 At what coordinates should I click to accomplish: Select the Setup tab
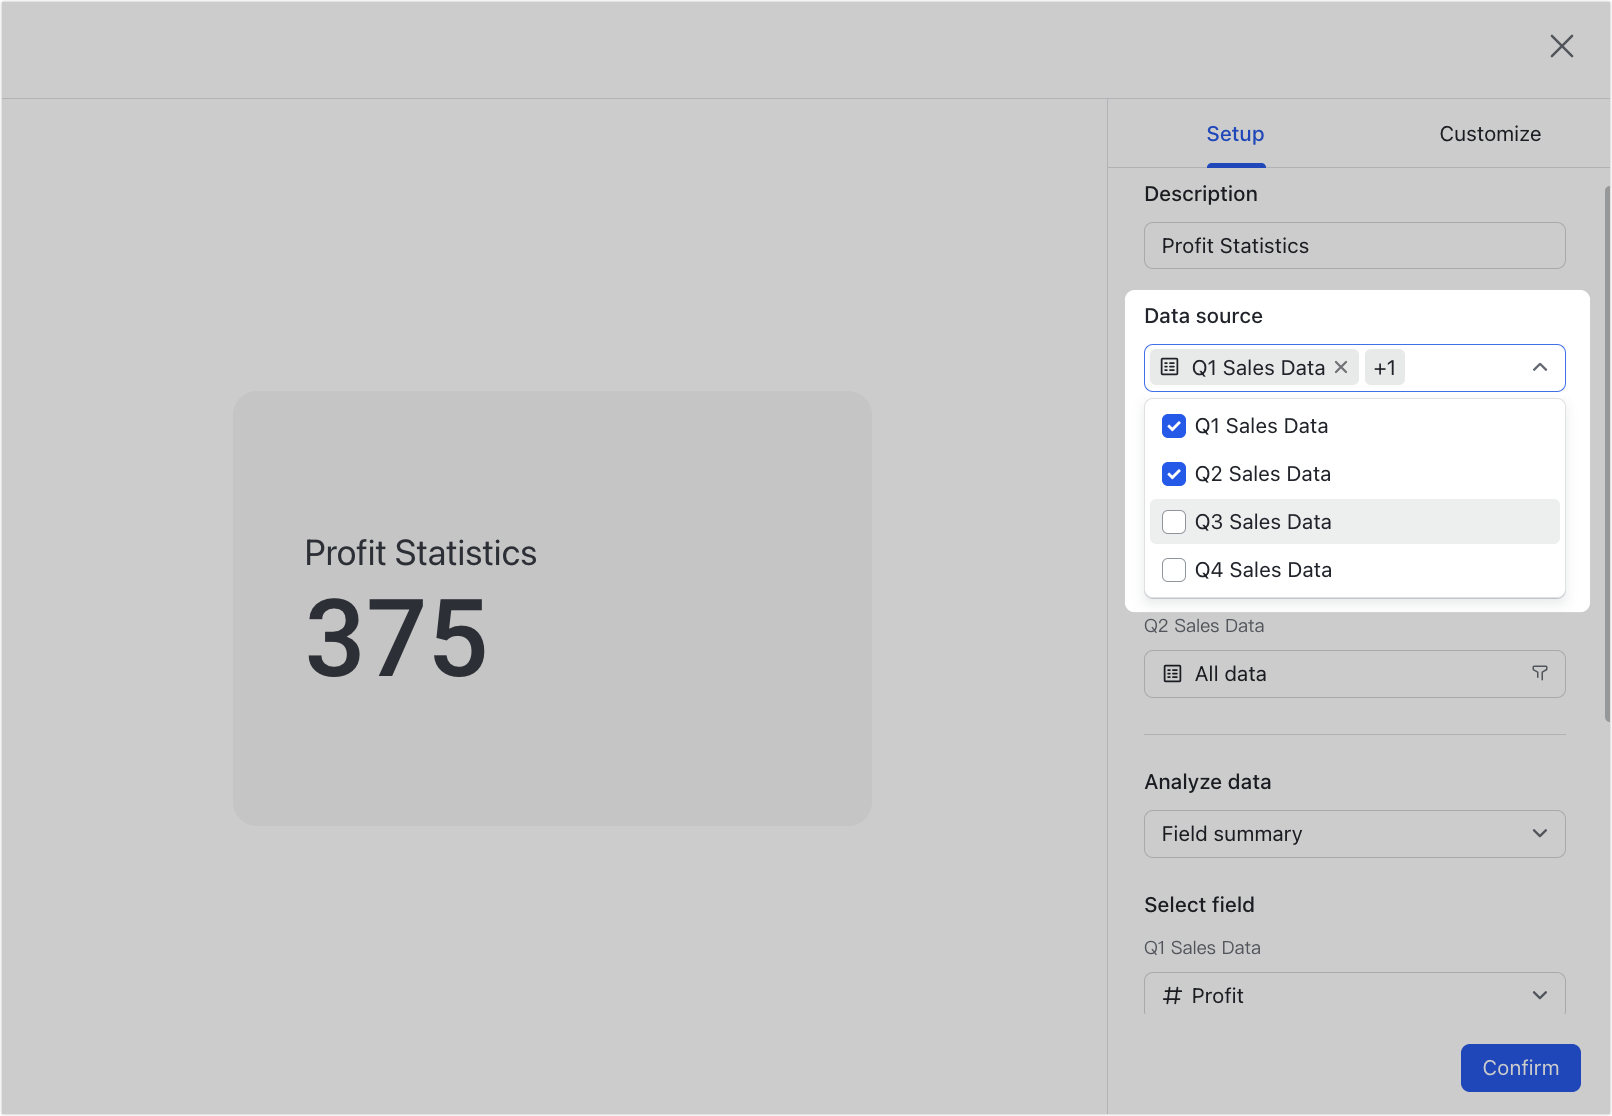pyautogui.click(x=1235, y=133)
